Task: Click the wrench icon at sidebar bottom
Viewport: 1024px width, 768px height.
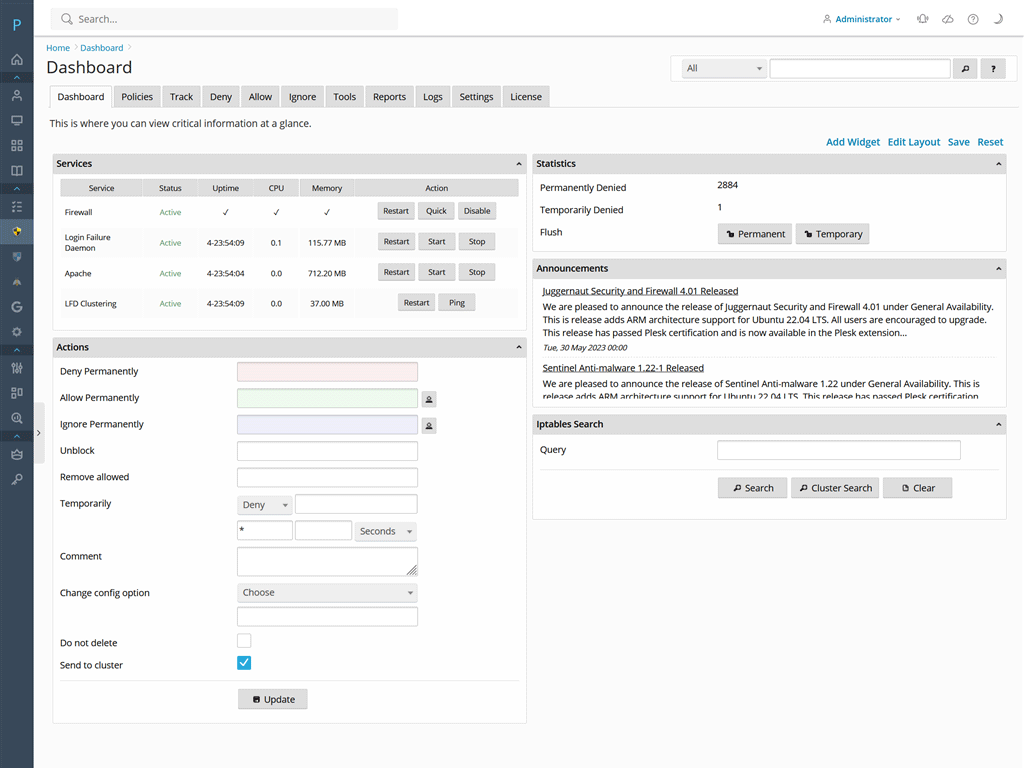Action: (x=16, y=477)
